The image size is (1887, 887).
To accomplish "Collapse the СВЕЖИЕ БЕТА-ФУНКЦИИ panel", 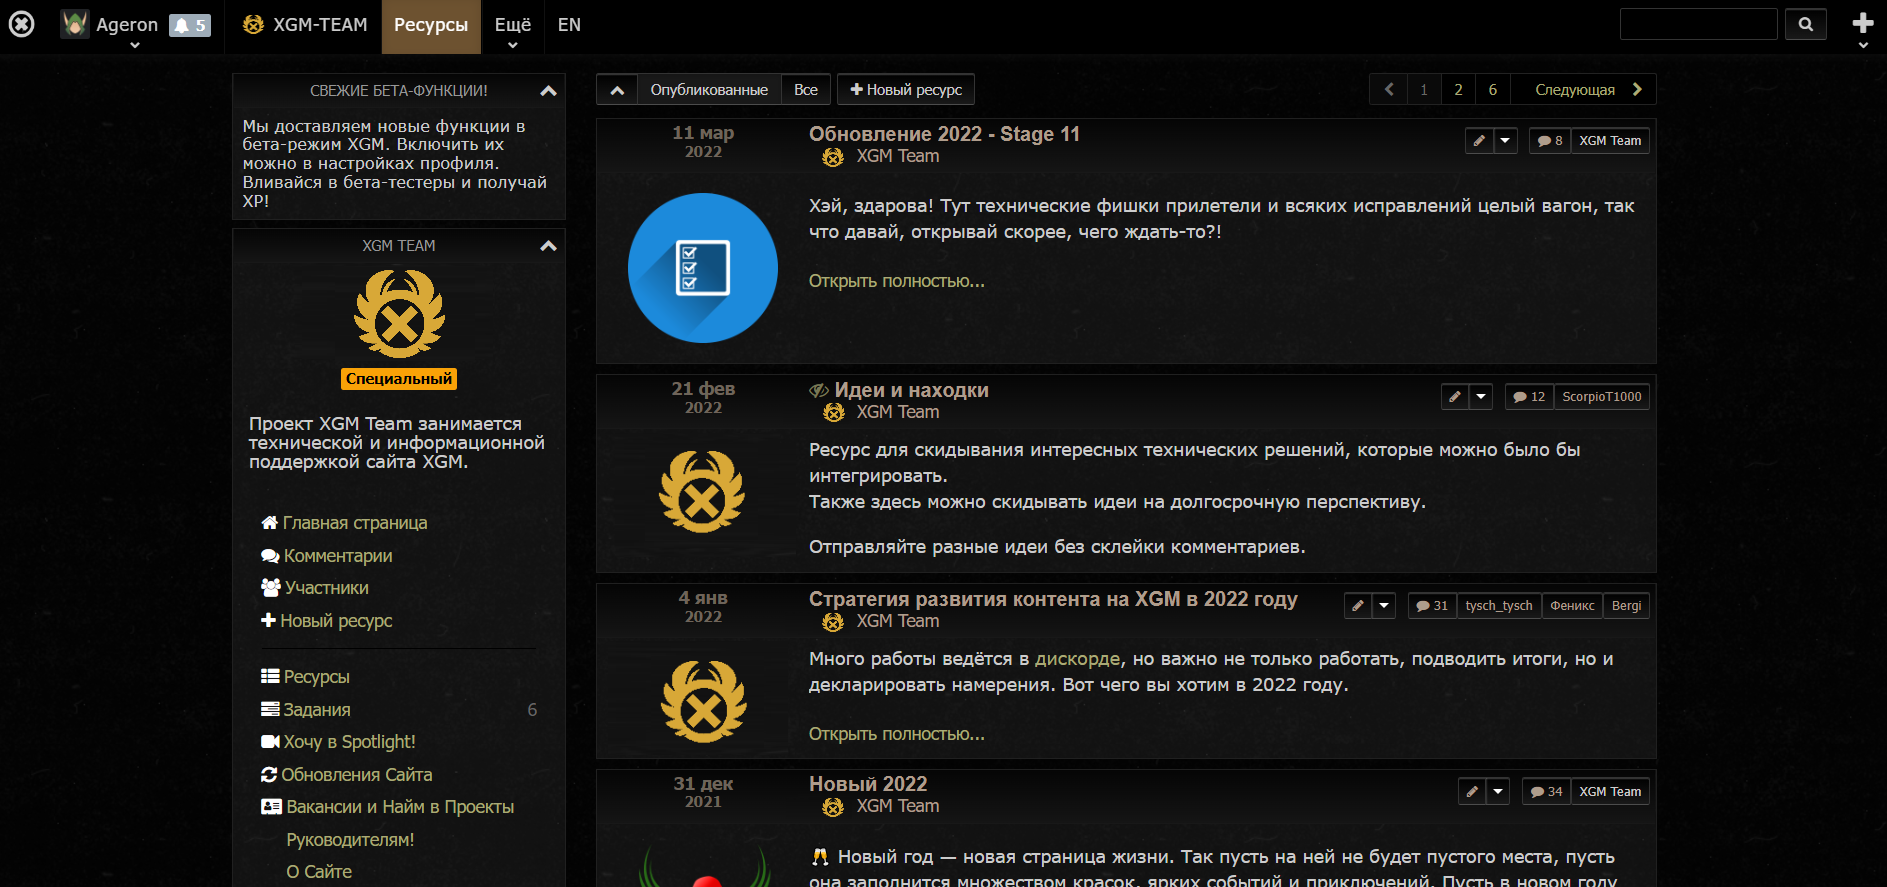I will pos(548,91).
